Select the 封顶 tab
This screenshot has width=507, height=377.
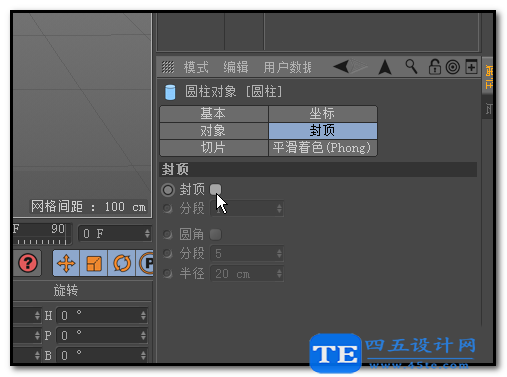(323, 131)
